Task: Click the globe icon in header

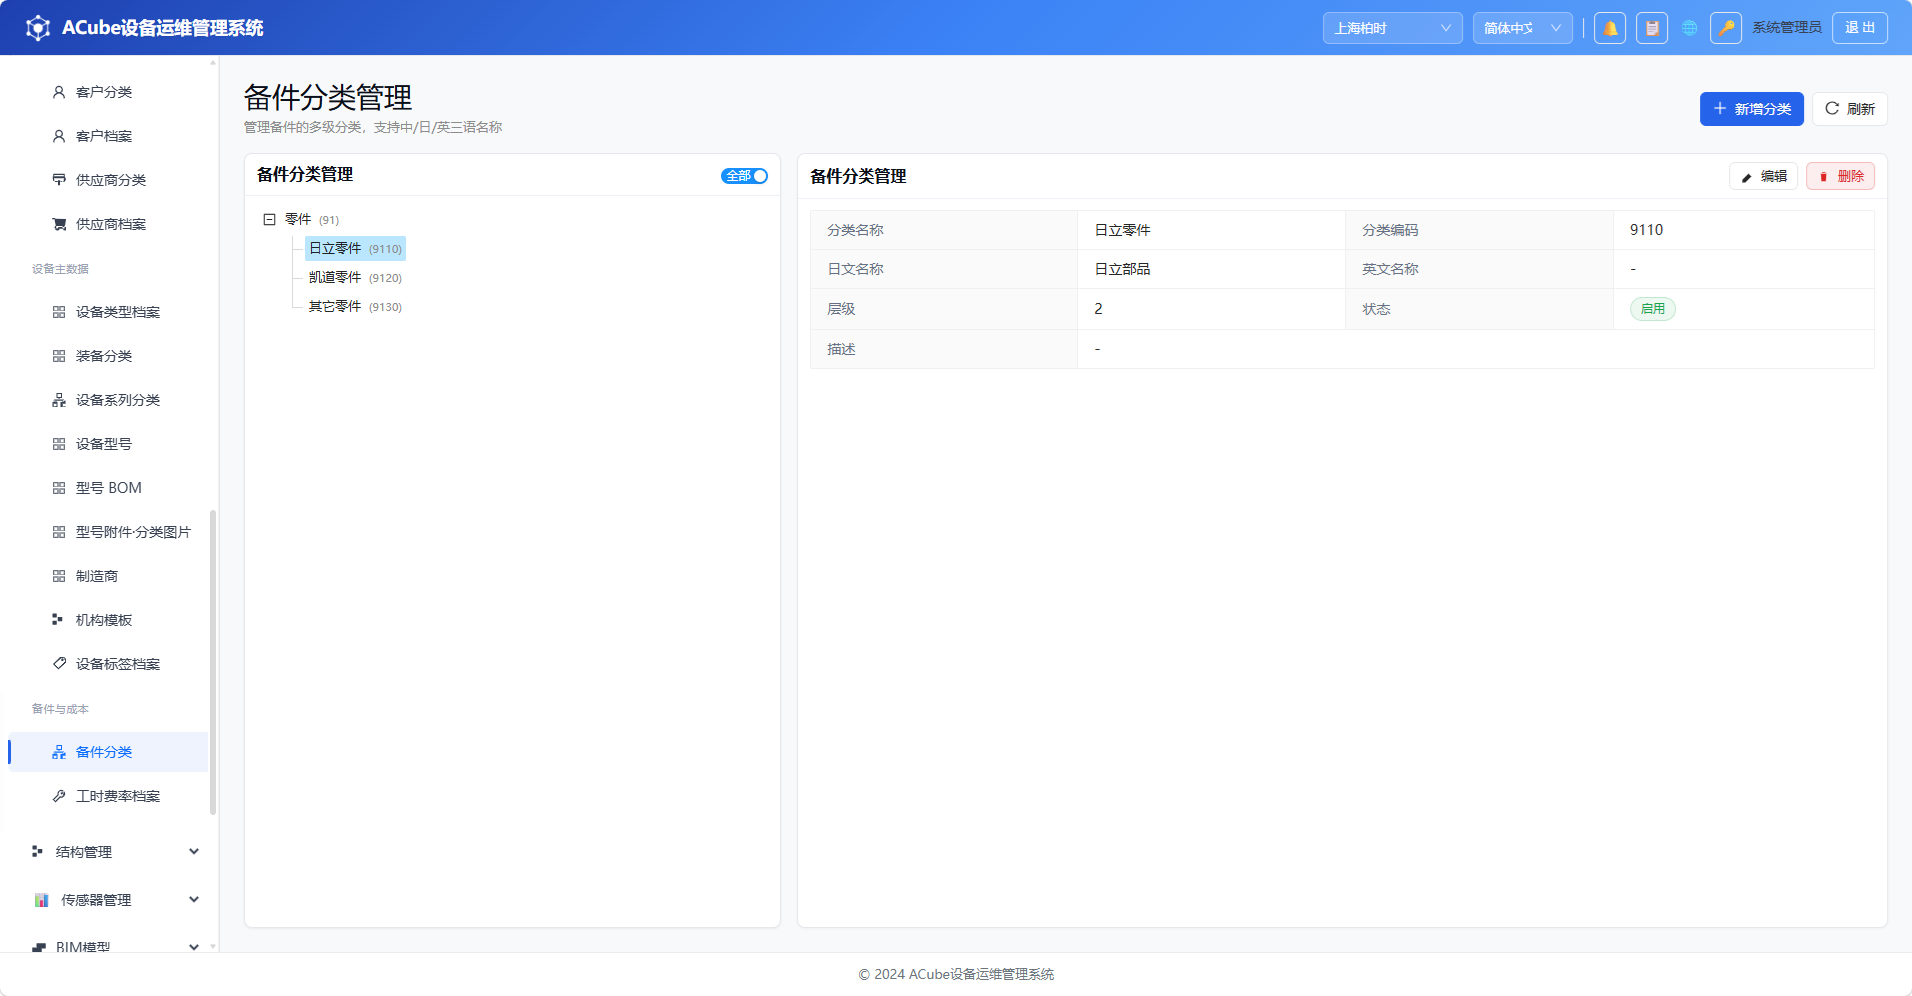Action: (1690, 28)
